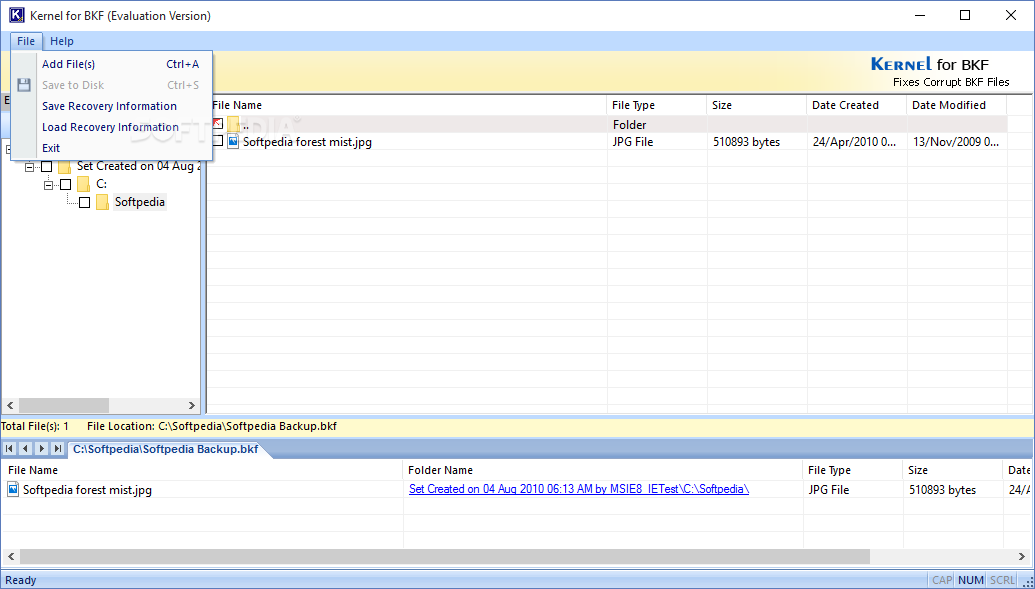Select Softpedia forest mist.jpg in upper list
1035x589 pixels.
pos(307,141)
